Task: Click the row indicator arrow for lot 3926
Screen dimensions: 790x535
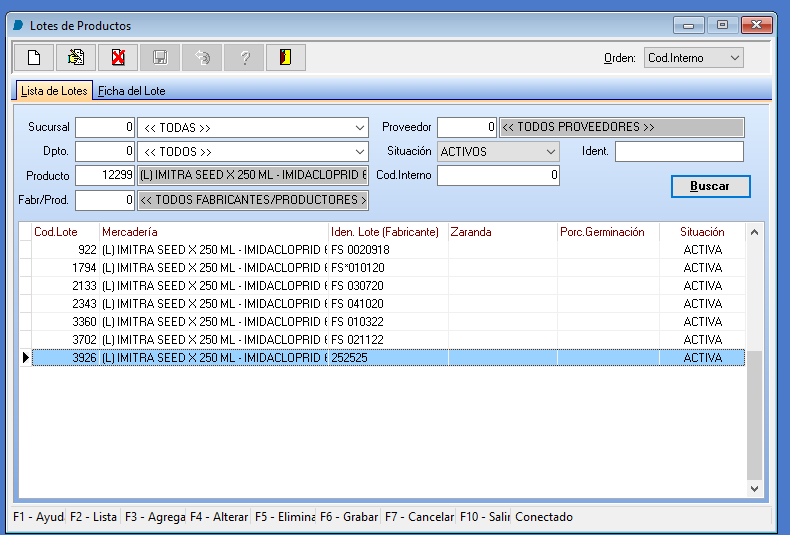Action: [x=26, y=358]
